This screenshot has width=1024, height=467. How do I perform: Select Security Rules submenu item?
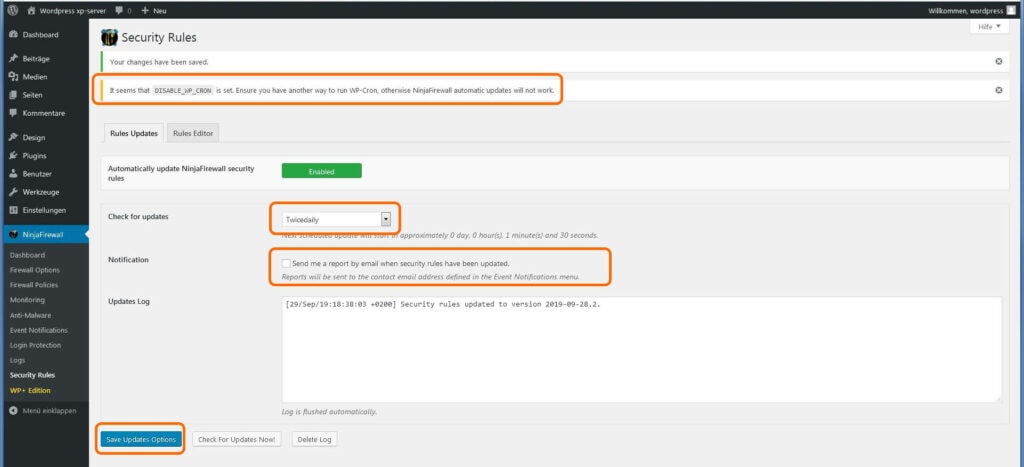click(33, 375)
